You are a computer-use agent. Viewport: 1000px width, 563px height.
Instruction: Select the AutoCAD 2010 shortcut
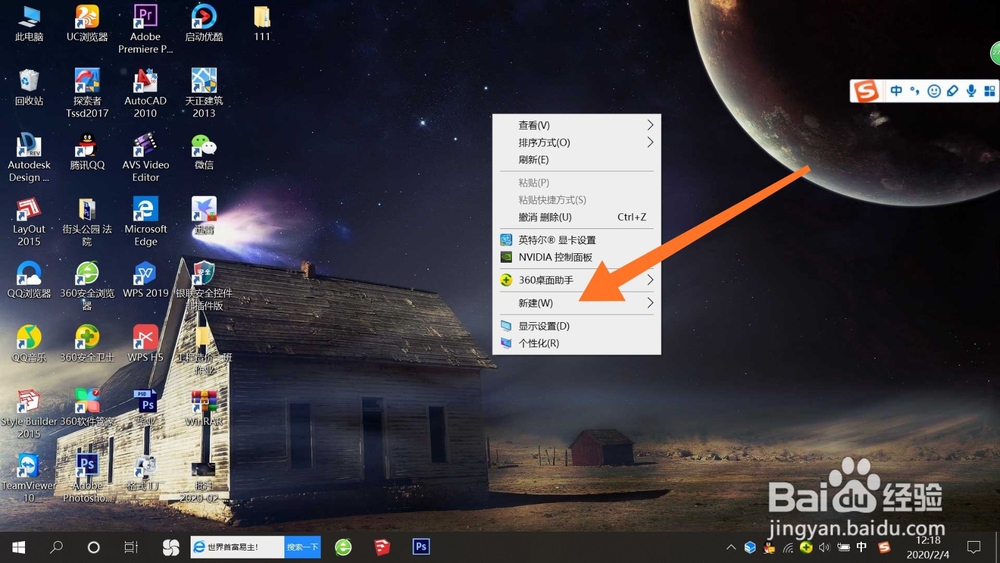[x=145, y=93]
